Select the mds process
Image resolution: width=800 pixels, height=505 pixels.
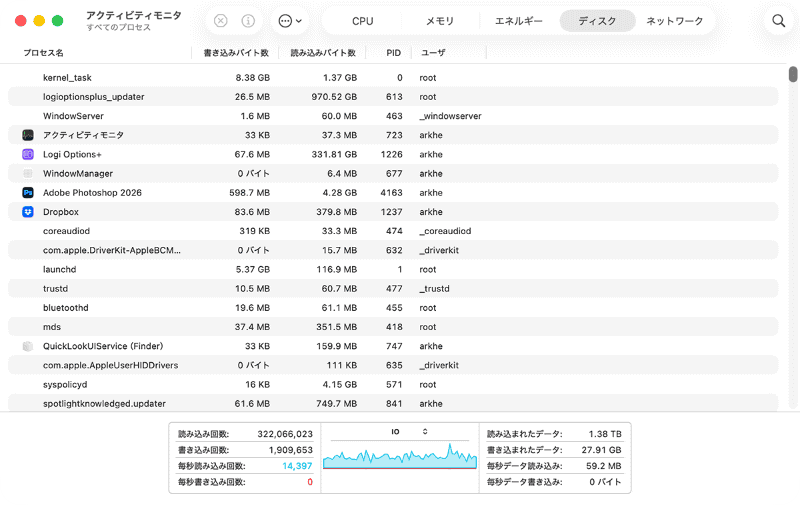pyautogui.click(x=393, y=327)
